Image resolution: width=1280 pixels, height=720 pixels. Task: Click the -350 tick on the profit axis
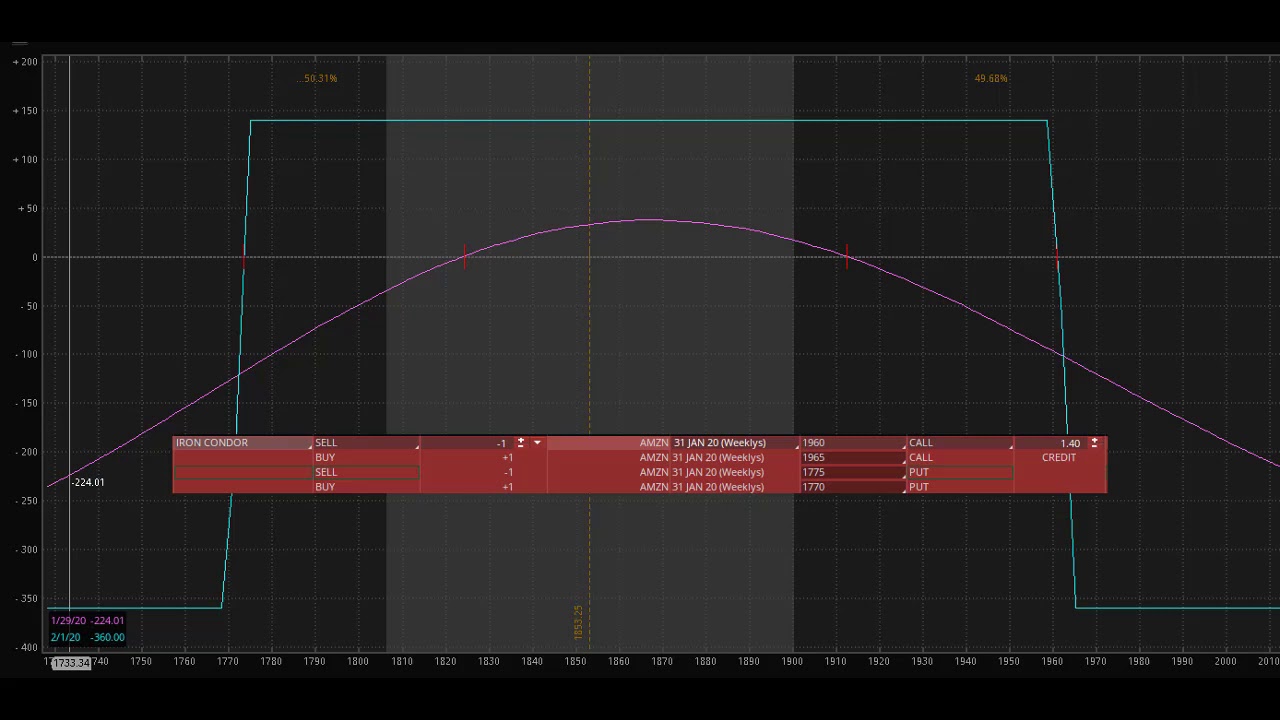tap(26, 598)
